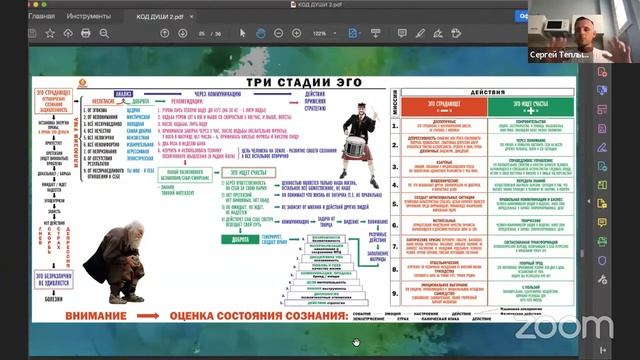Open the blue combine files sidebar tool
The height and width of the screenshot is (360, 640).
tap(602, 90)
